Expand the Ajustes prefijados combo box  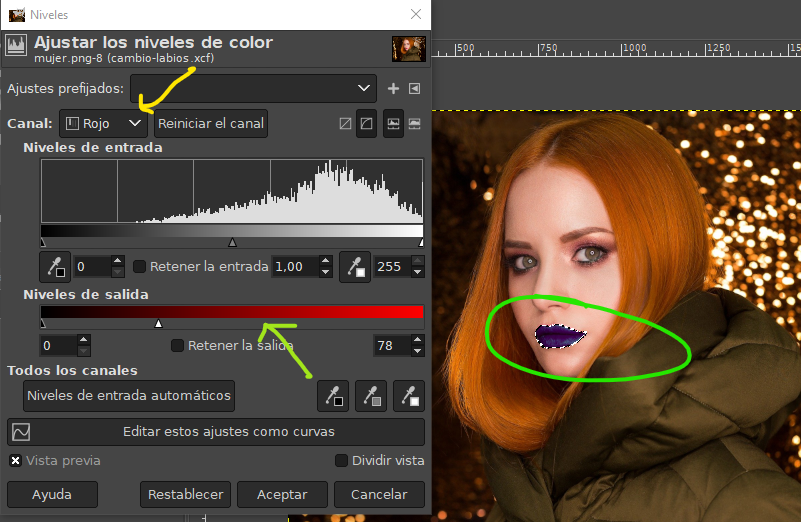[254, 89]
